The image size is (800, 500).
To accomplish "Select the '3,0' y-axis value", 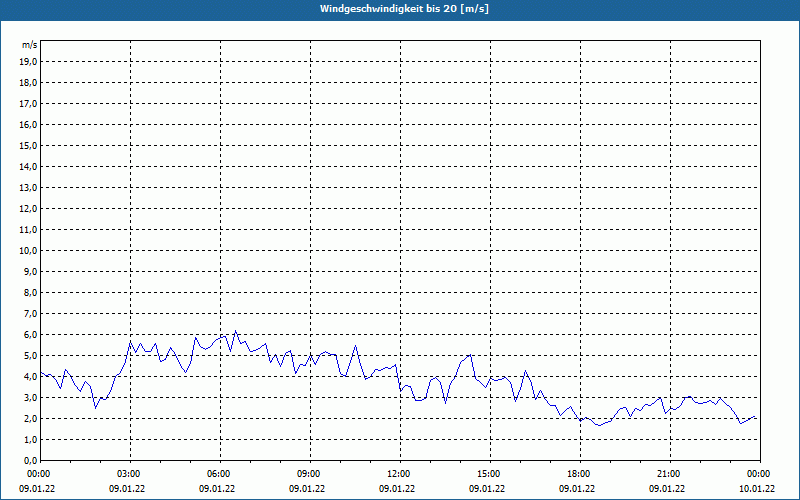I will (30, 397).
